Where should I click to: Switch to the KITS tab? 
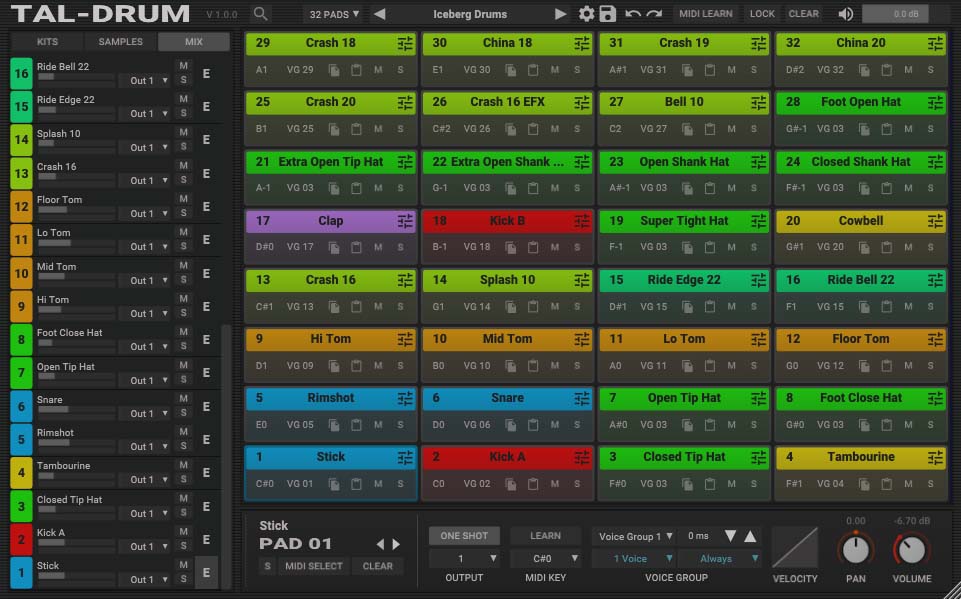(45, 42)
